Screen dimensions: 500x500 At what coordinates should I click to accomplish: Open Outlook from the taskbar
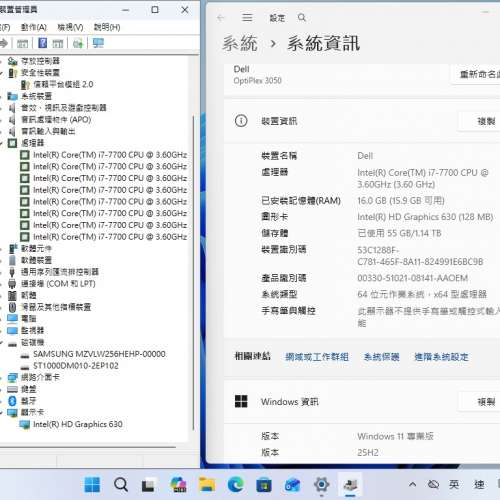pyautogui.click(x=292, y=485)
